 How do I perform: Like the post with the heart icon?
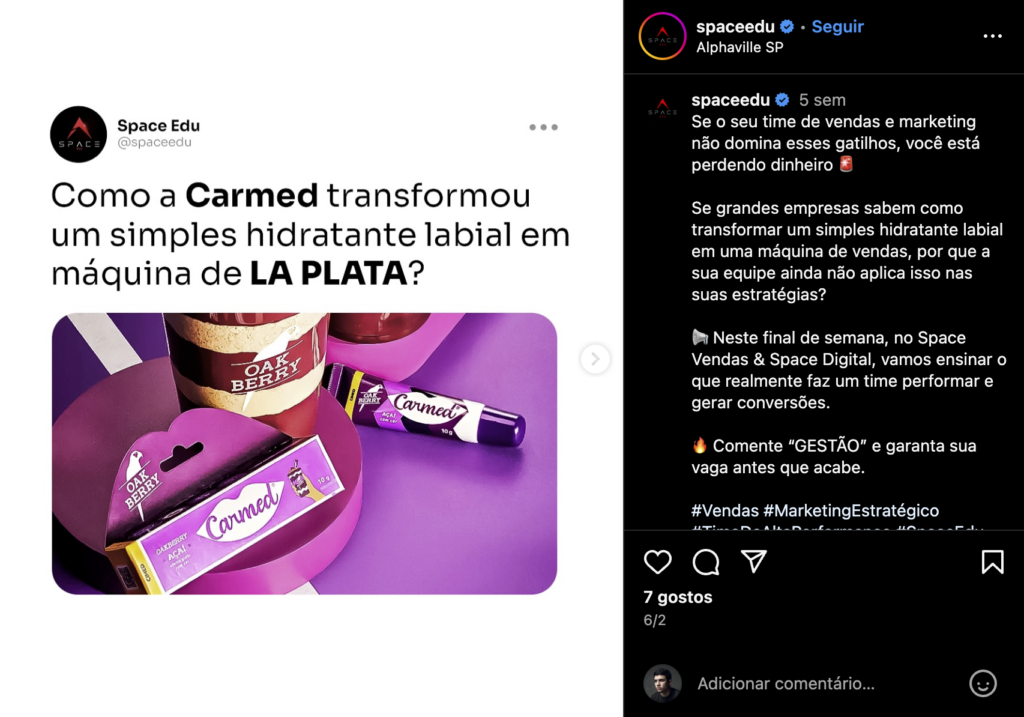[x=658, y=562]
